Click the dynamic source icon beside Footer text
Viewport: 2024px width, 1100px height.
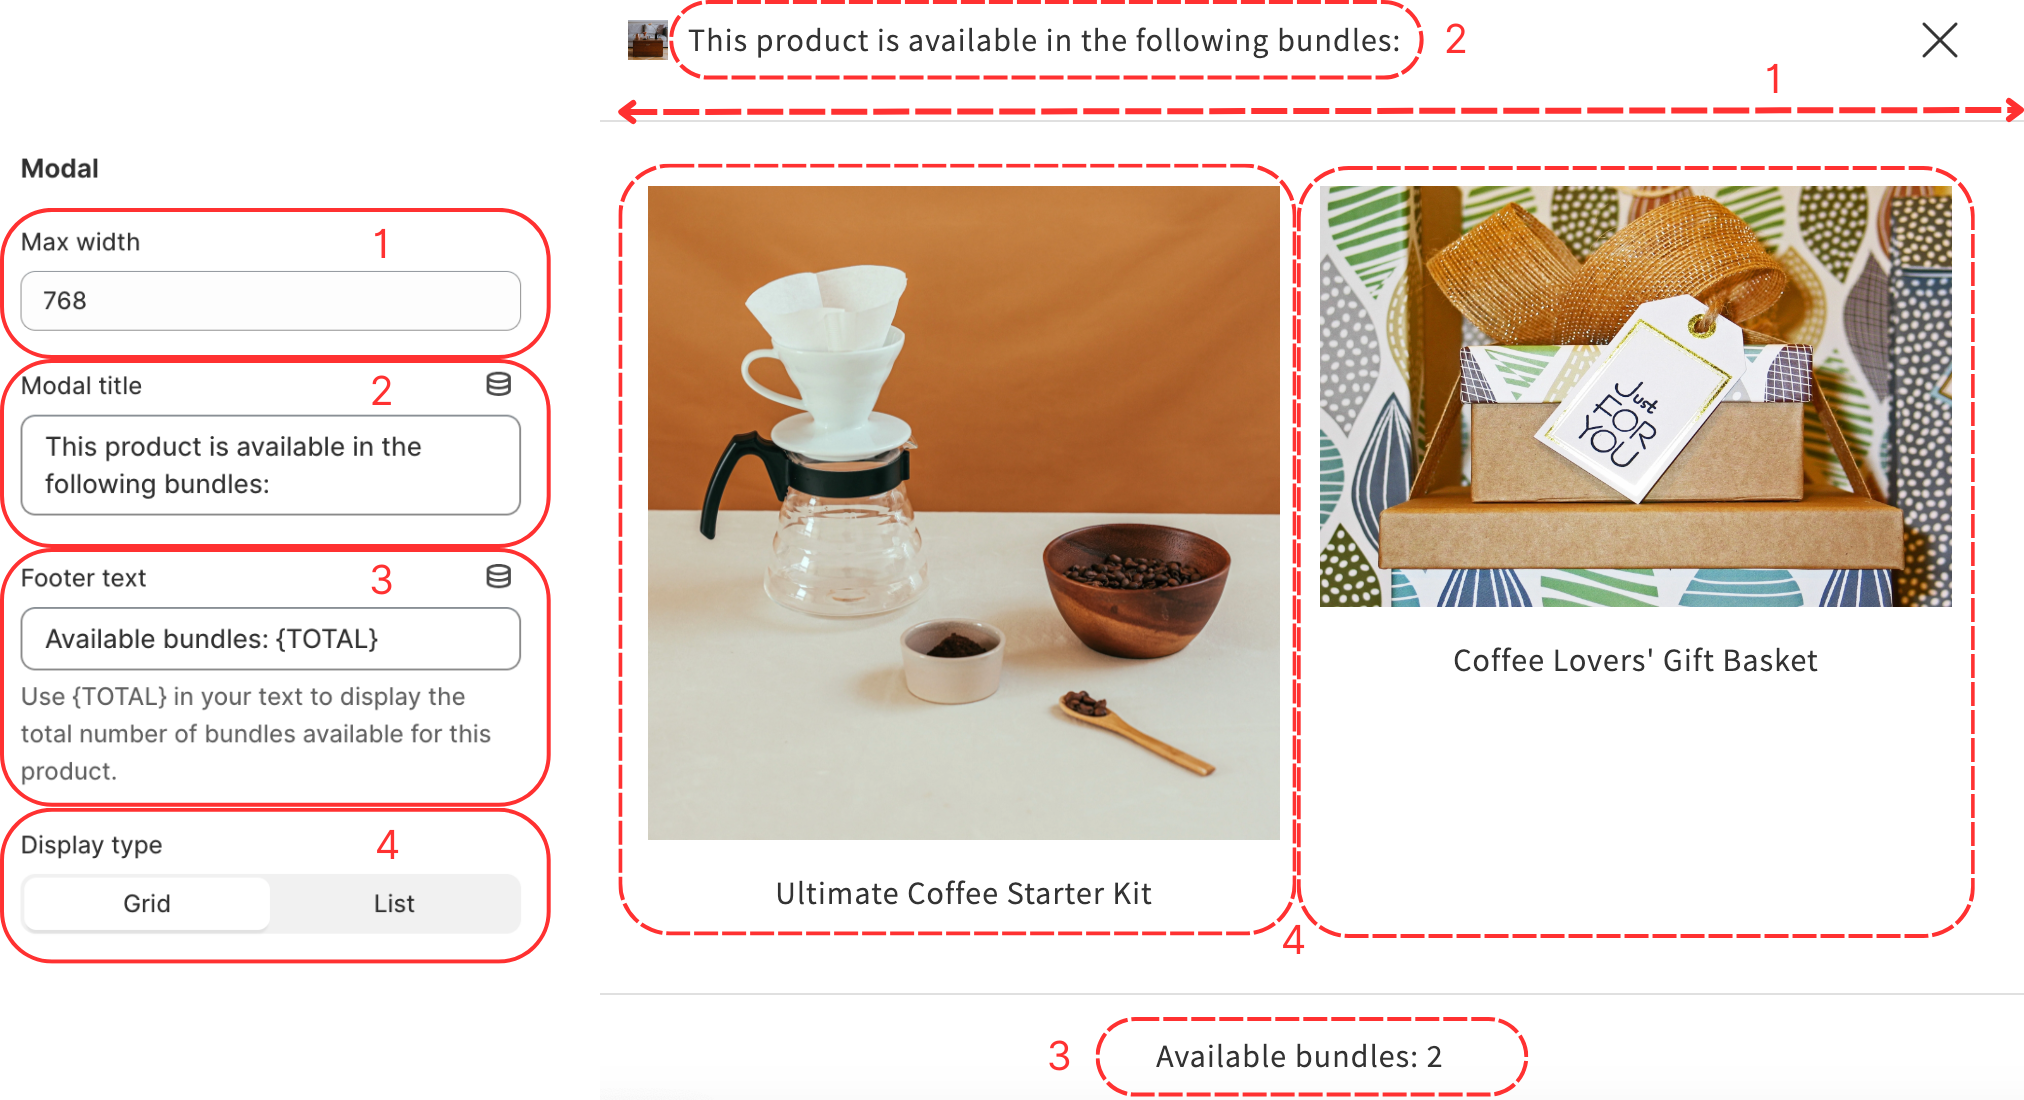(498, 577)
